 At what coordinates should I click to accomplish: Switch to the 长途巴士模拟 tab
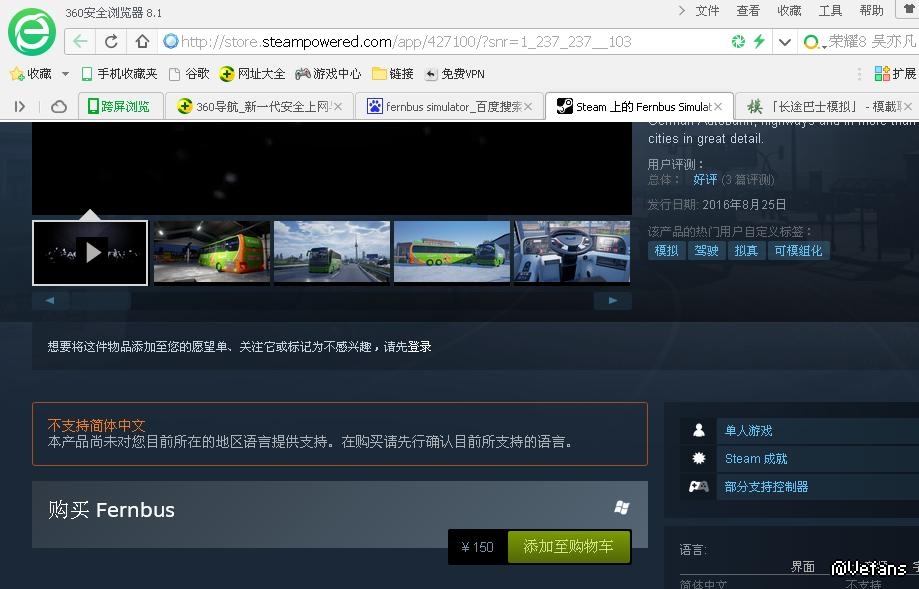click(827, 106)
